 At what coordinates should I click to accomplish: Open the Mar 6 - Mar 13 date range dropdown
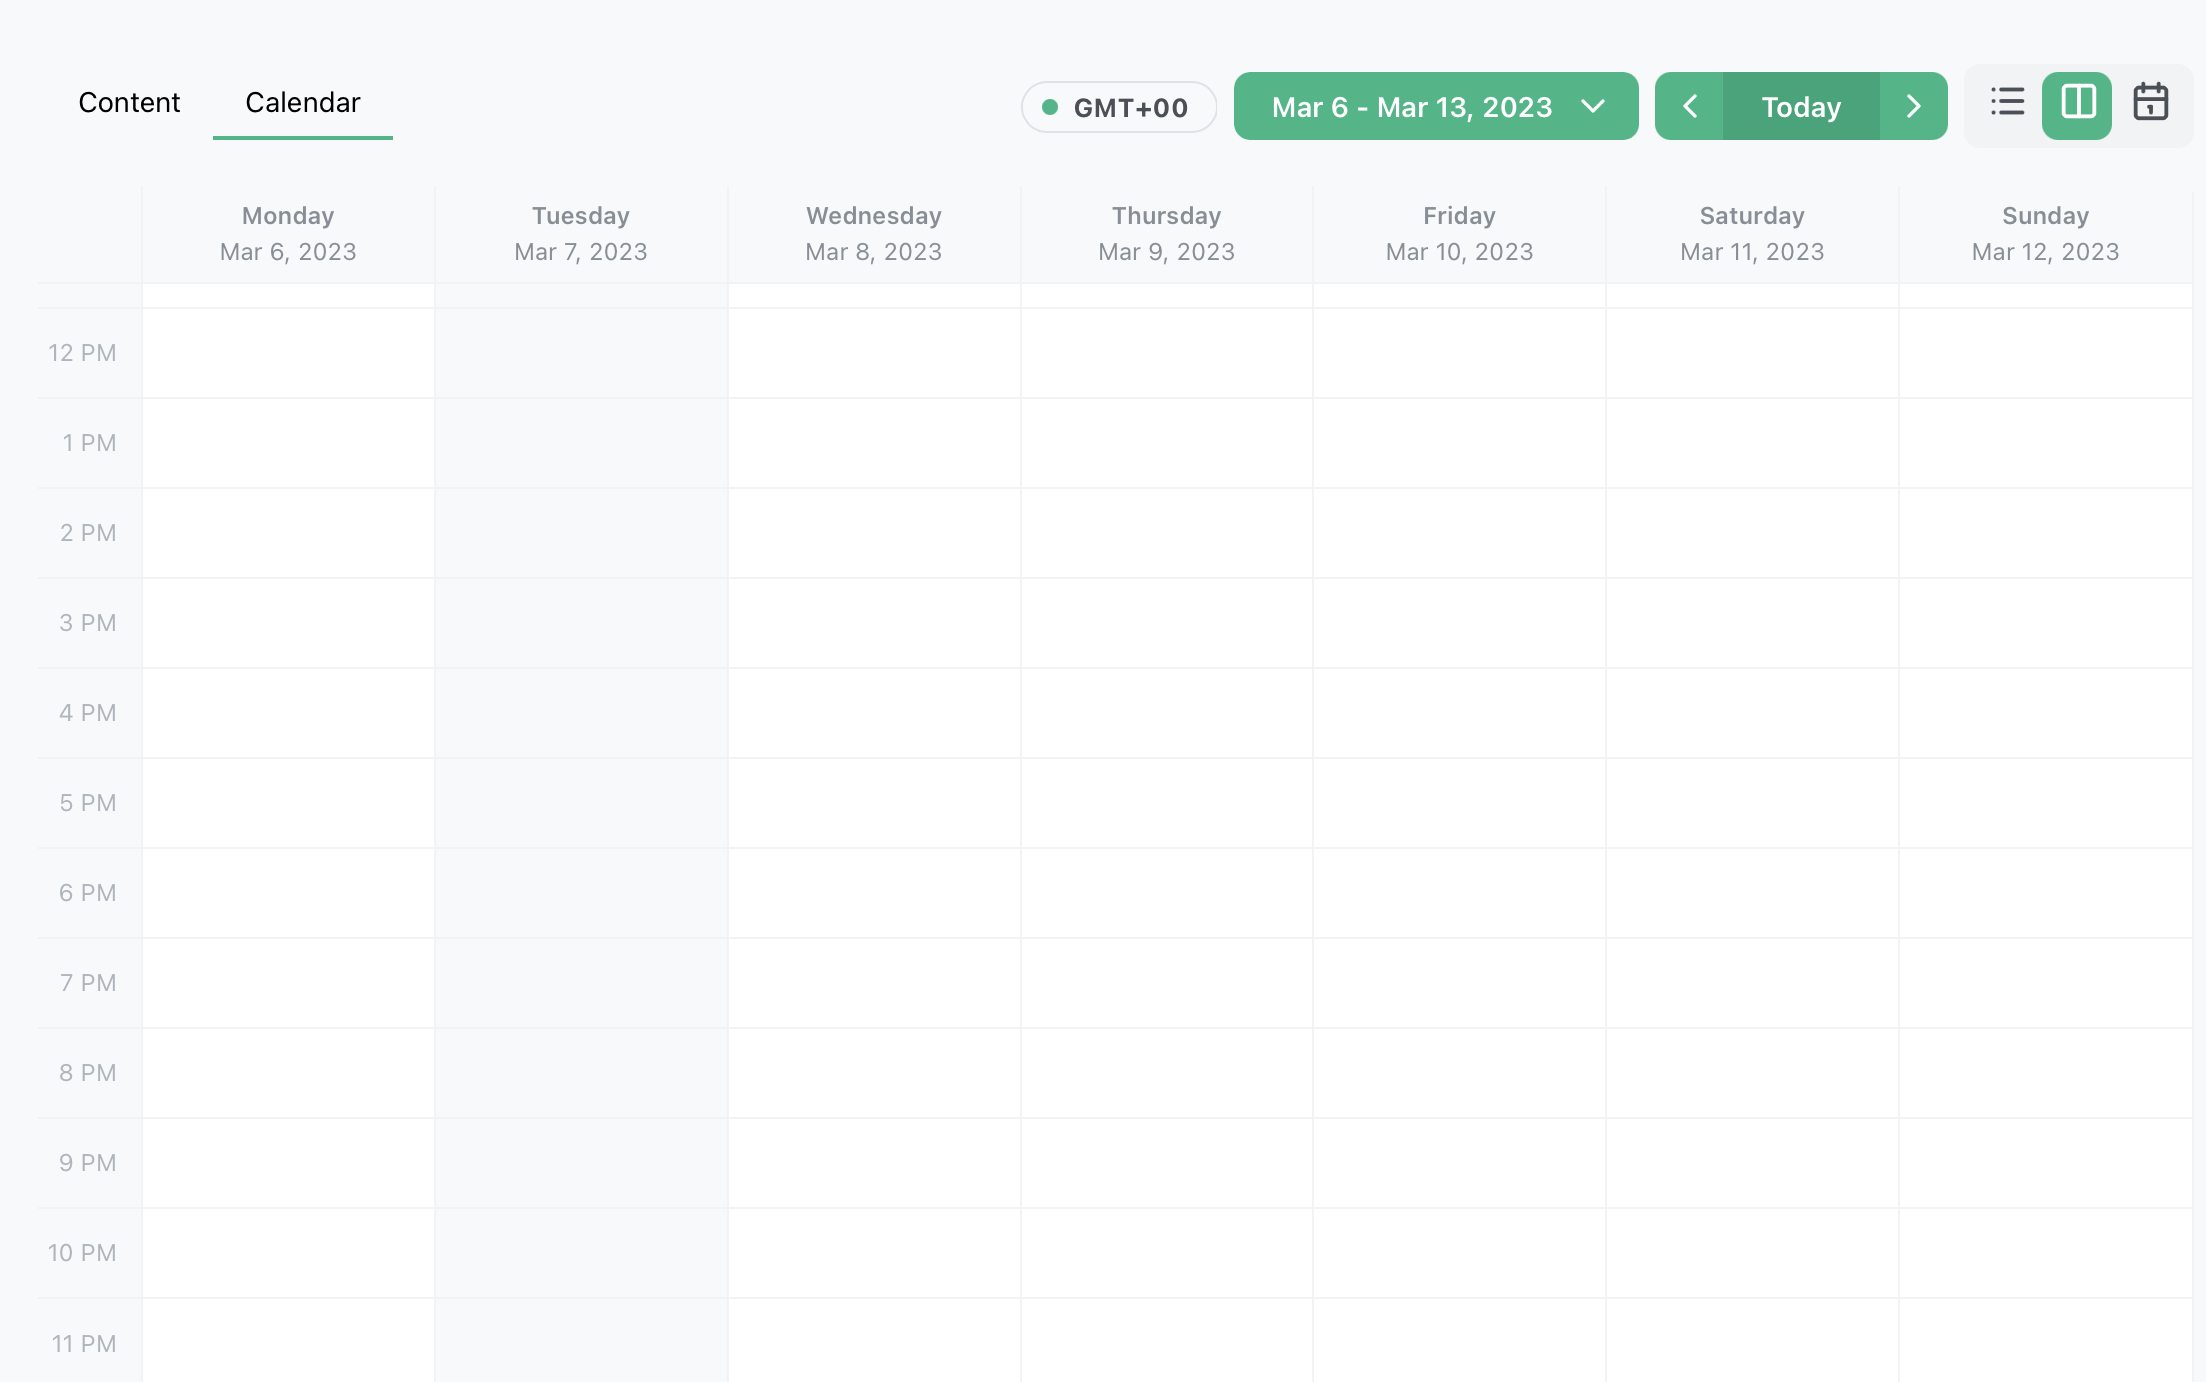pyautogui.click(x=1412, y=107)
